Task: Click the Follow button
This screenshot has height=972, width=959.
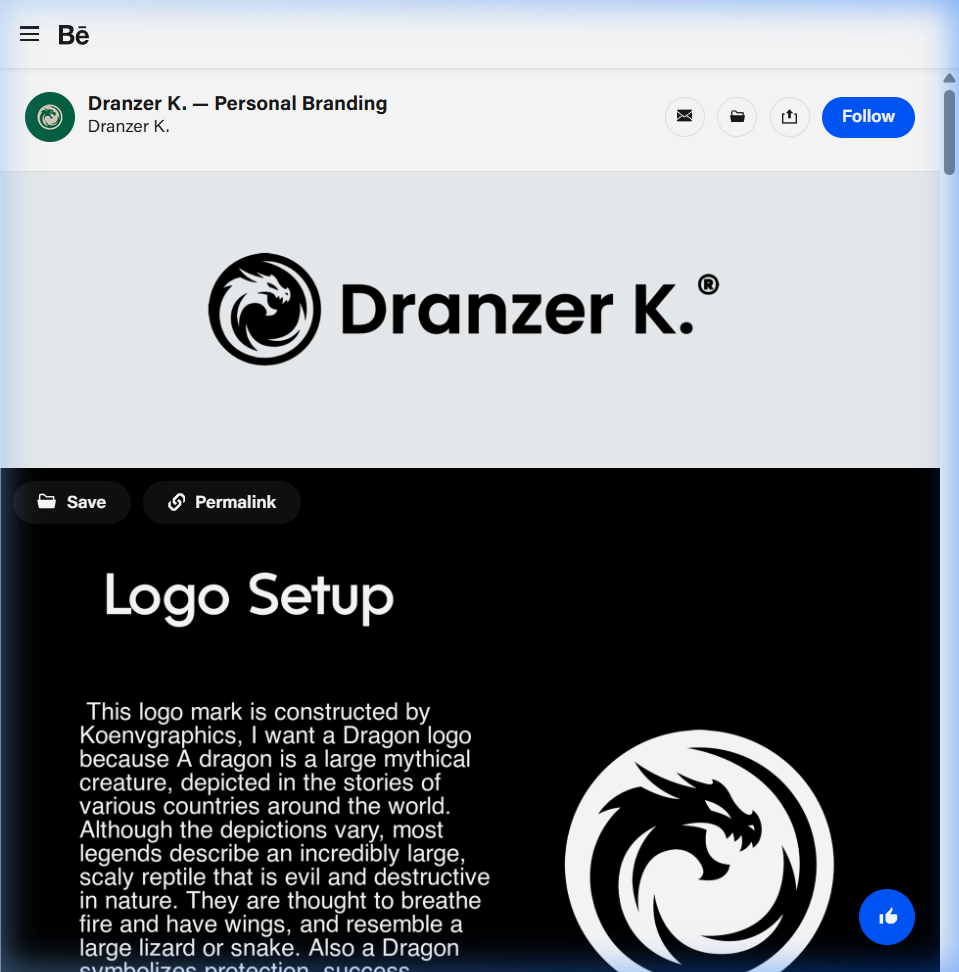Action: click(868, 117)
